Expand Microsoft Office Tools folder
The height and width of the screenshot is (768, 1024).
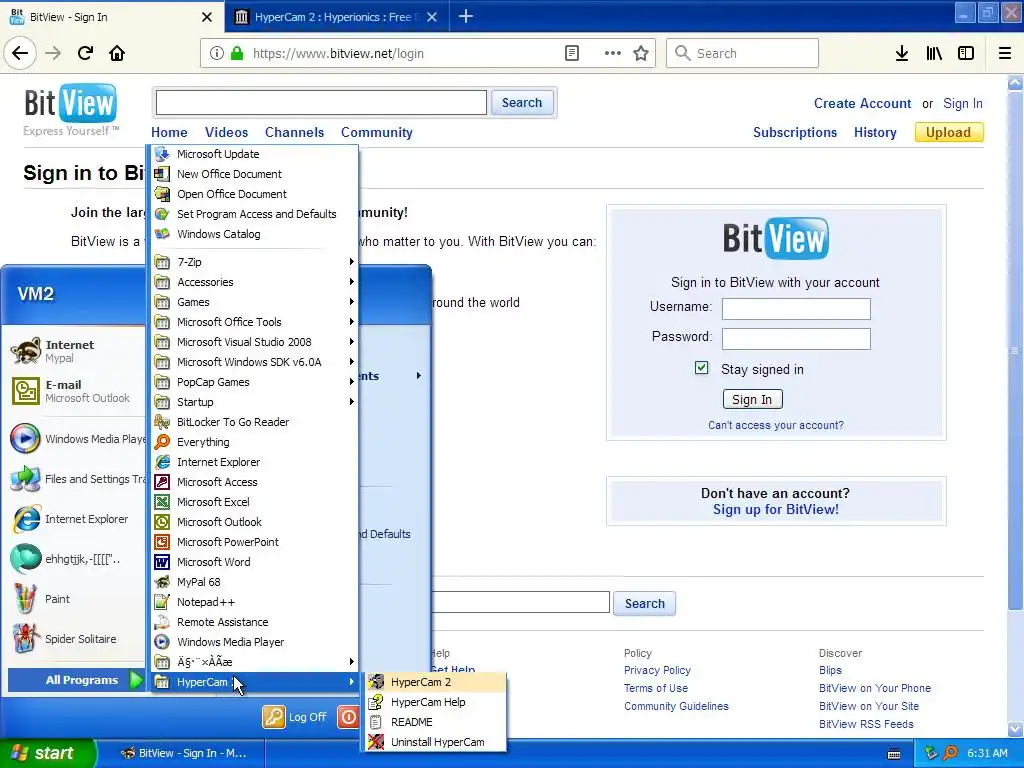click(x=255, y=322)
